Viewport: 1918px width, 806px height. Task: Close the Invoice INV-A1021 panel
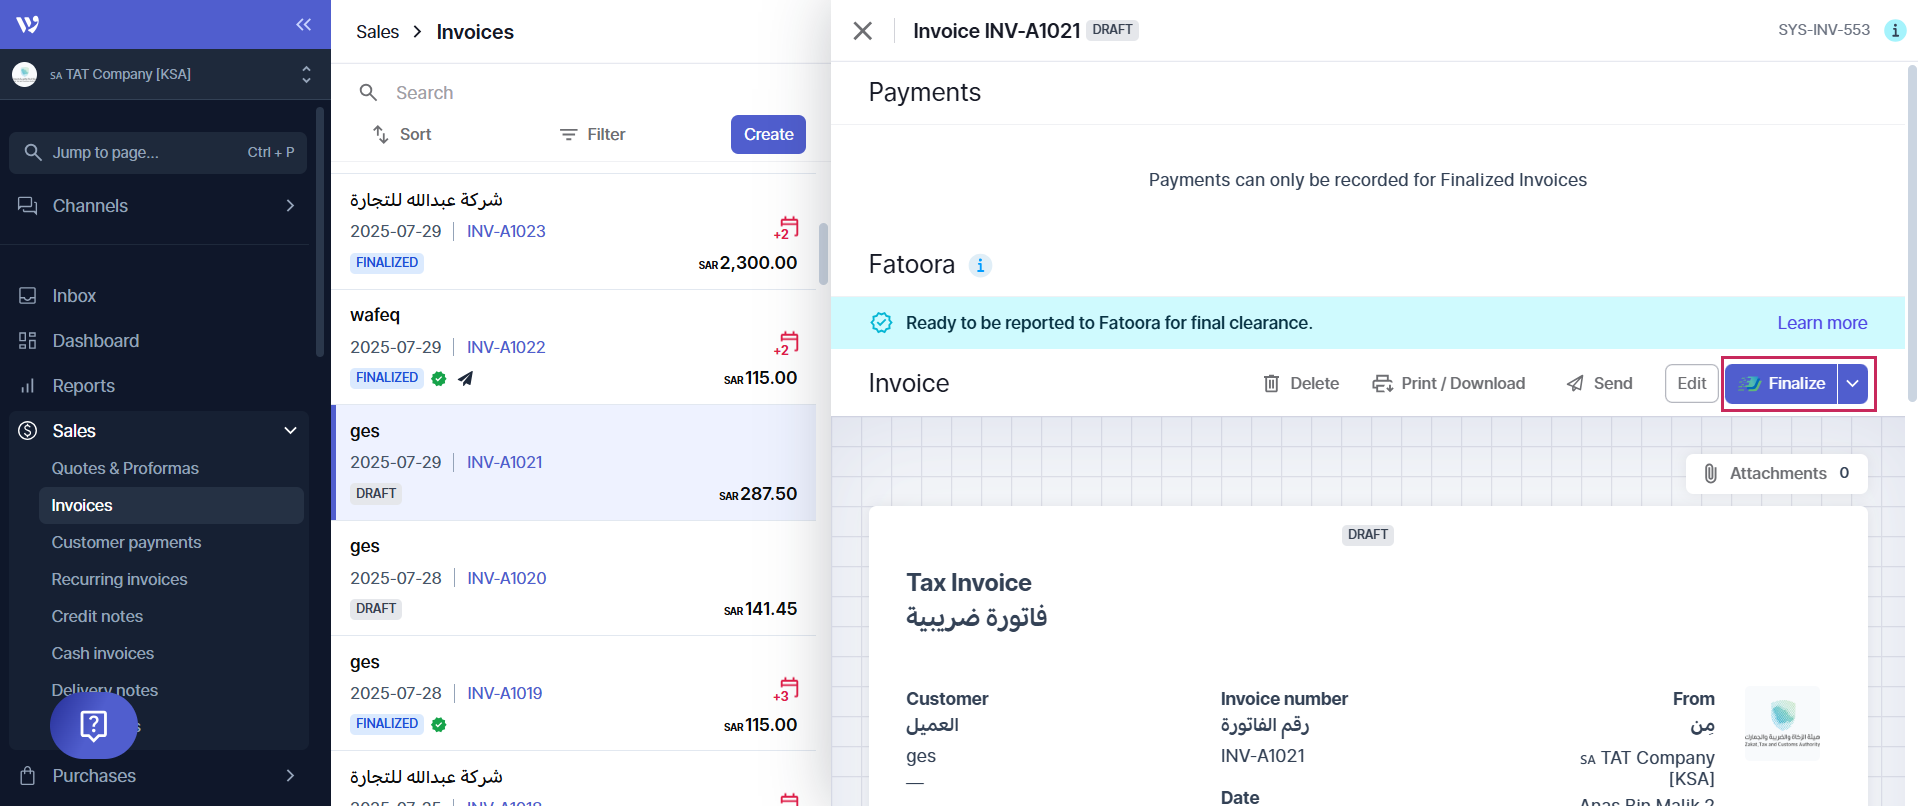[x=862, y=31]
